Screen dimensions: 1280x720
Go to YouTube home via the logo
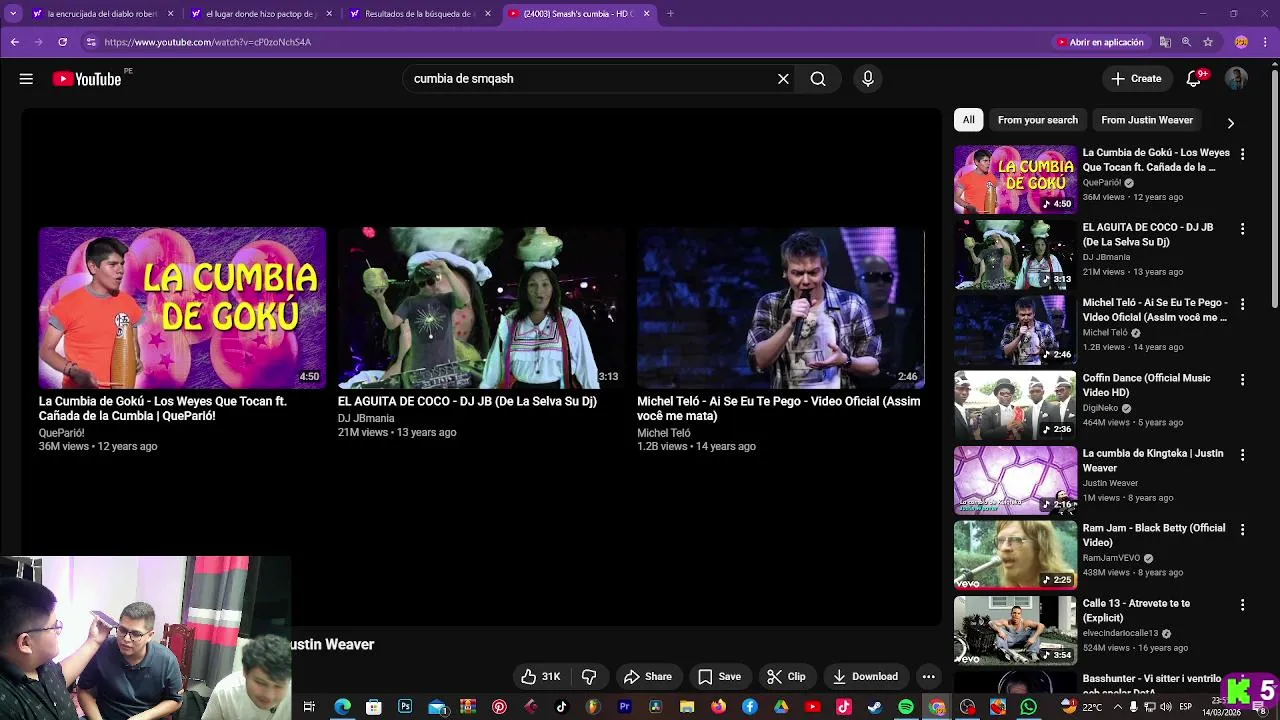point(87,79)
